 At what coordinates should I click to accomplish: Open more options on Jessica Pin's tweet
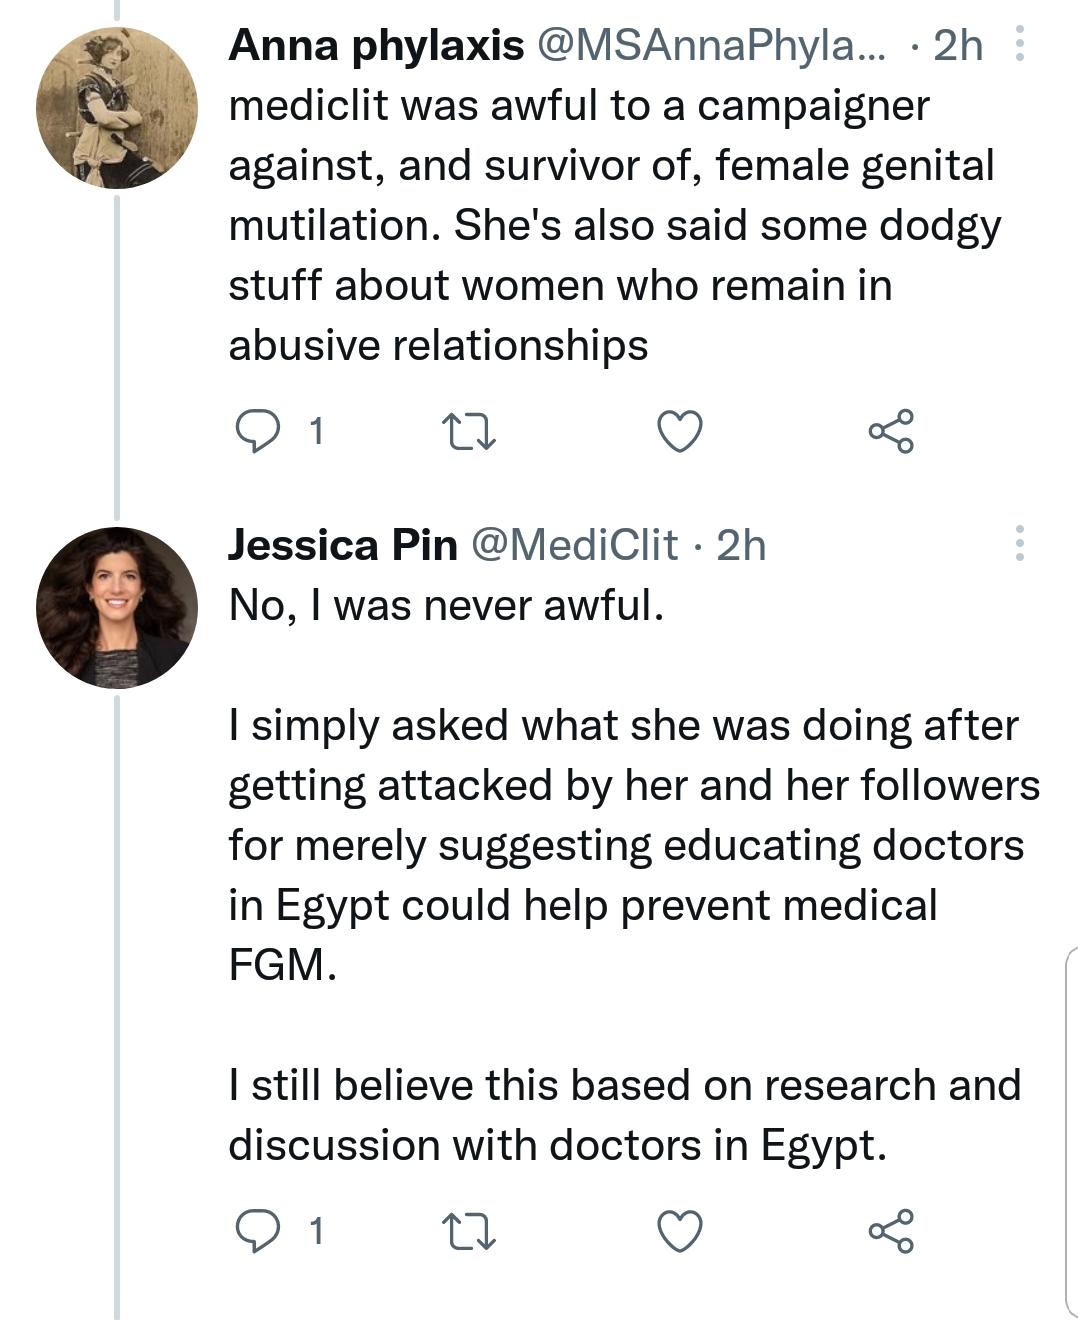tap(1019, 543)
